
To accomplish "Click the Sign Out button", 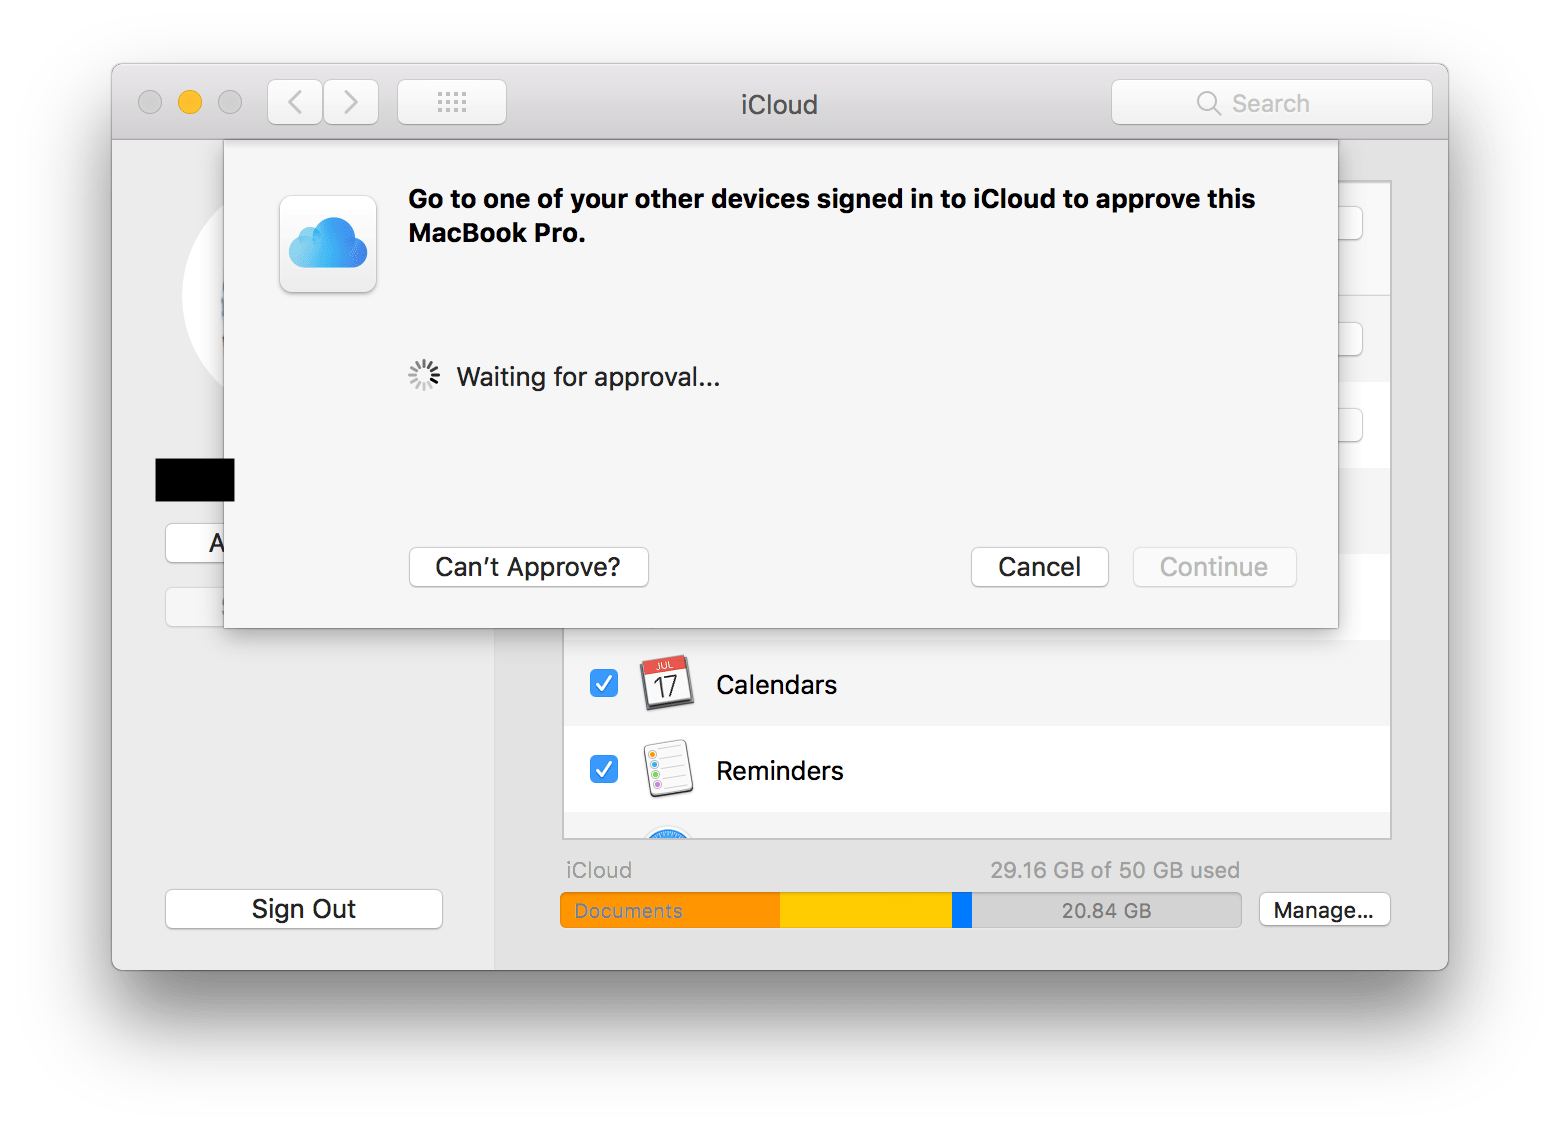I will (303, 908).
